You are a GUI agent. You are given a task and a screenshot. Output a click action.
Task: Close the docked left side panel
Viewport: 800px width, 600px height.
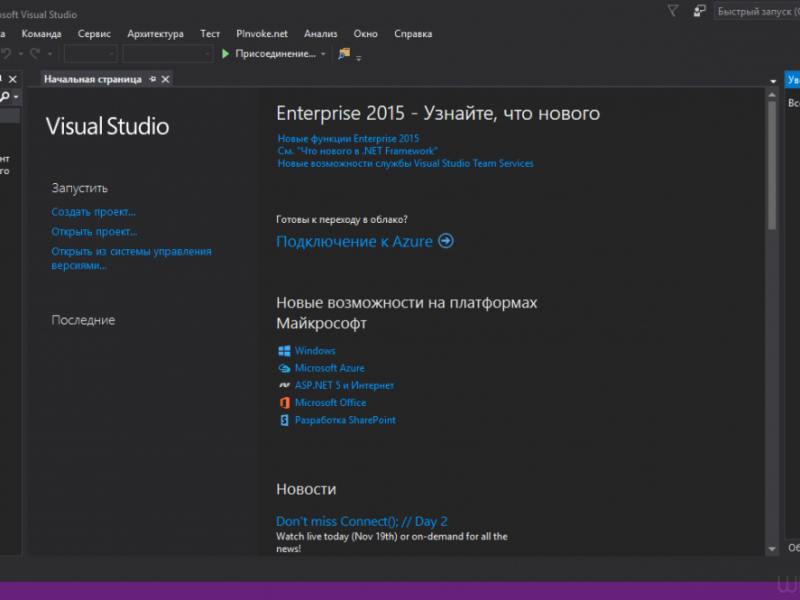(13, 79)
